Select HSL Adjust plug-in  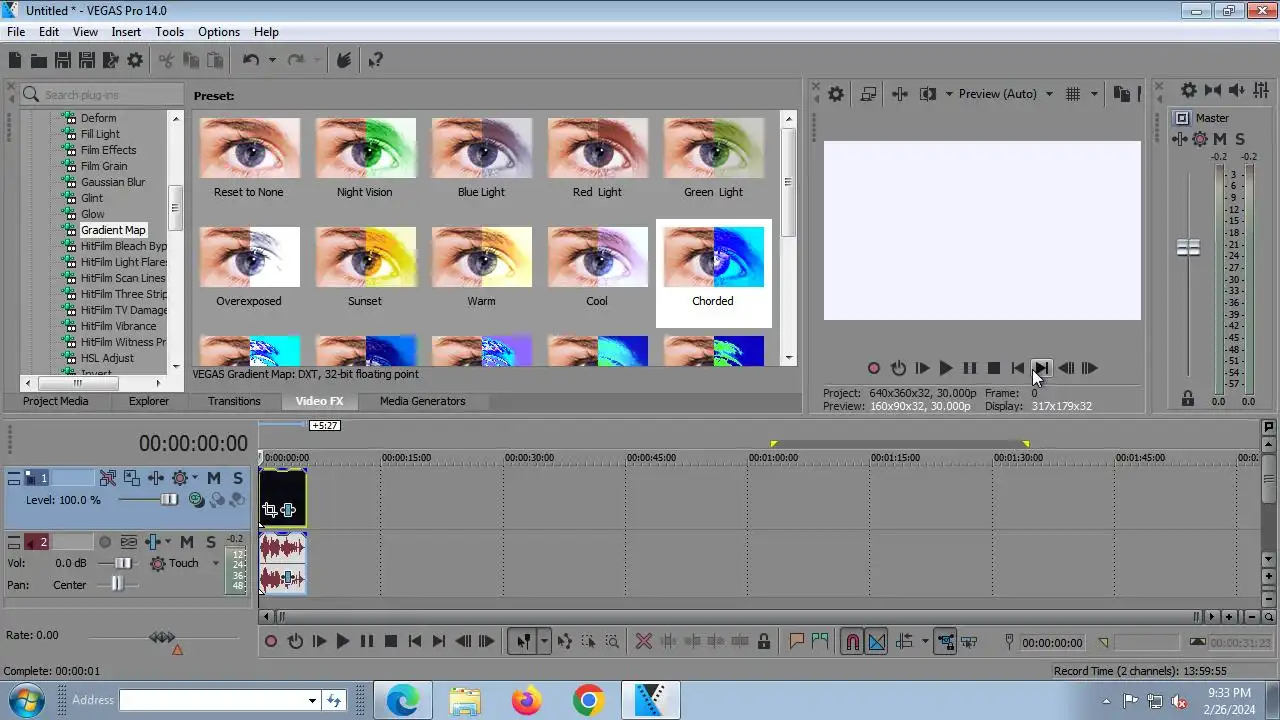coord(107,358)
